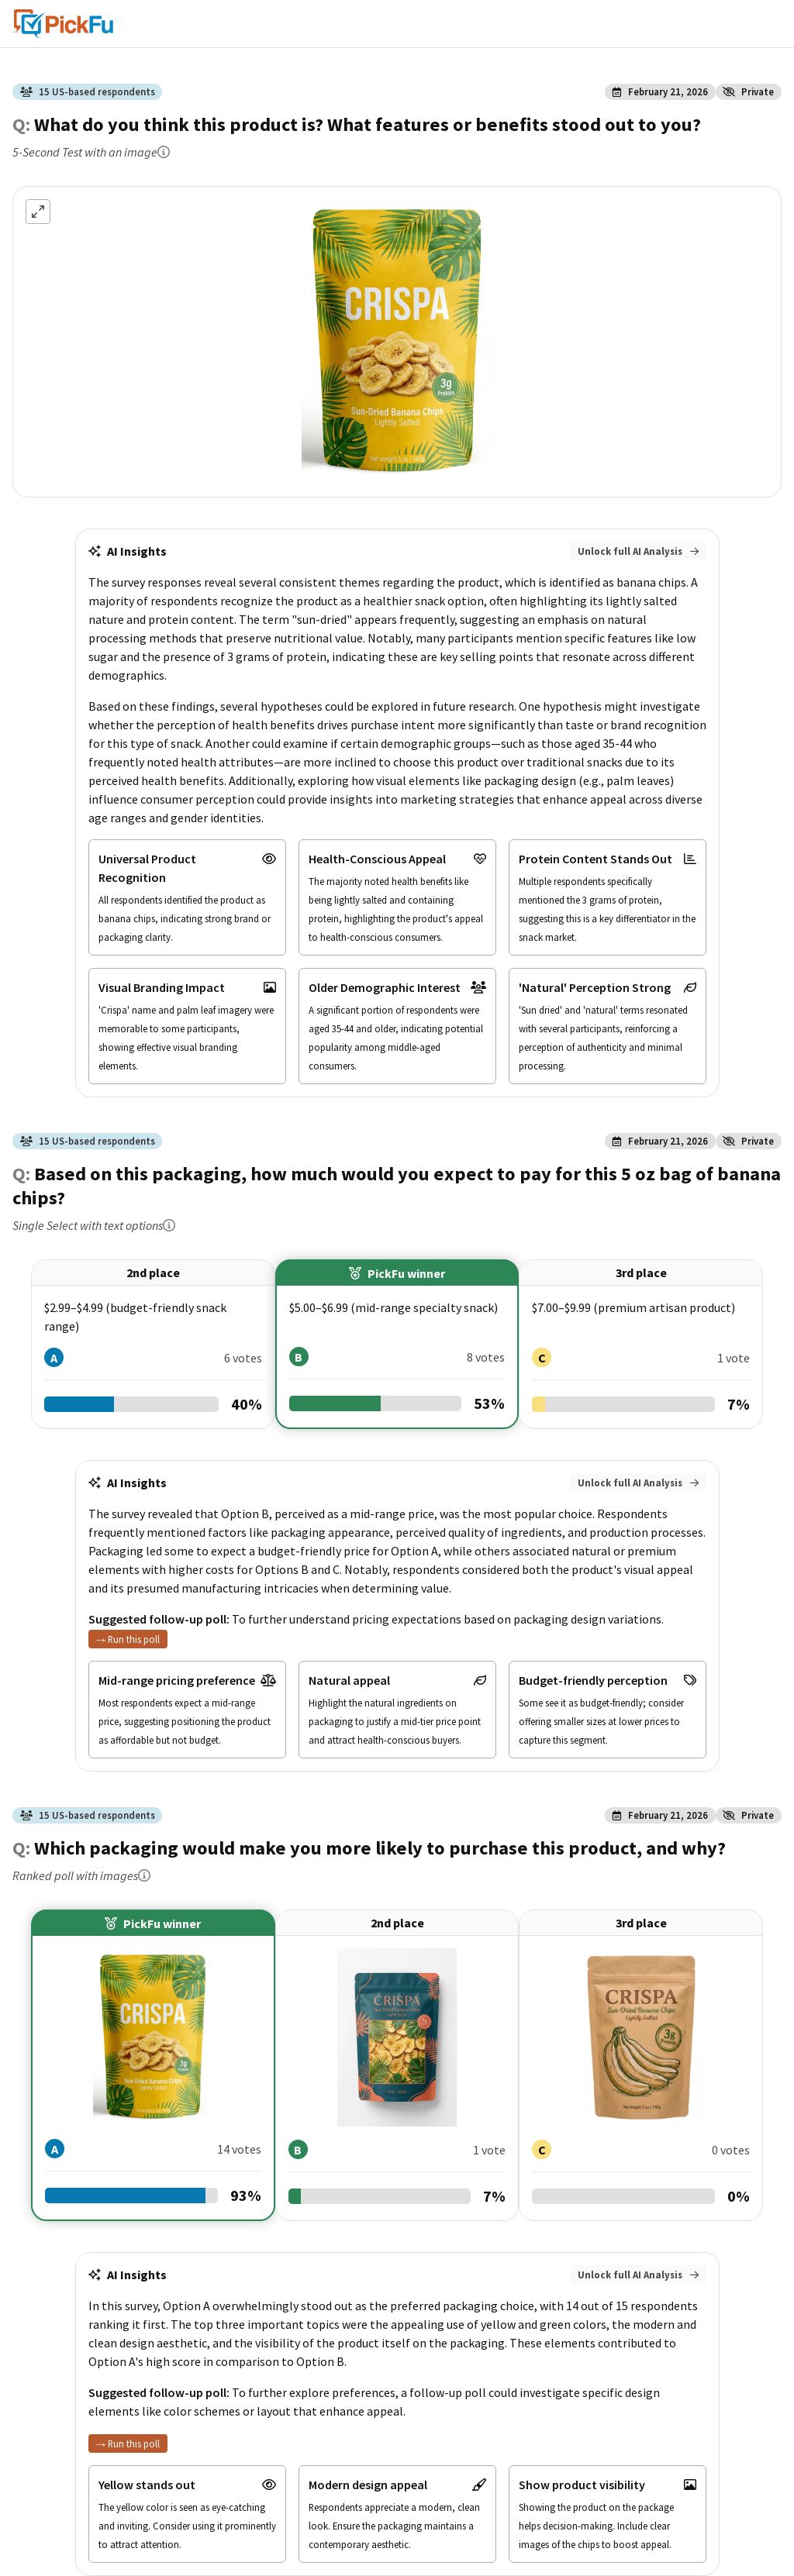Select option B circle for $5.00–$6.99
The height and width of the screenshot is (2576, 794).
(x=298, y=1358)
